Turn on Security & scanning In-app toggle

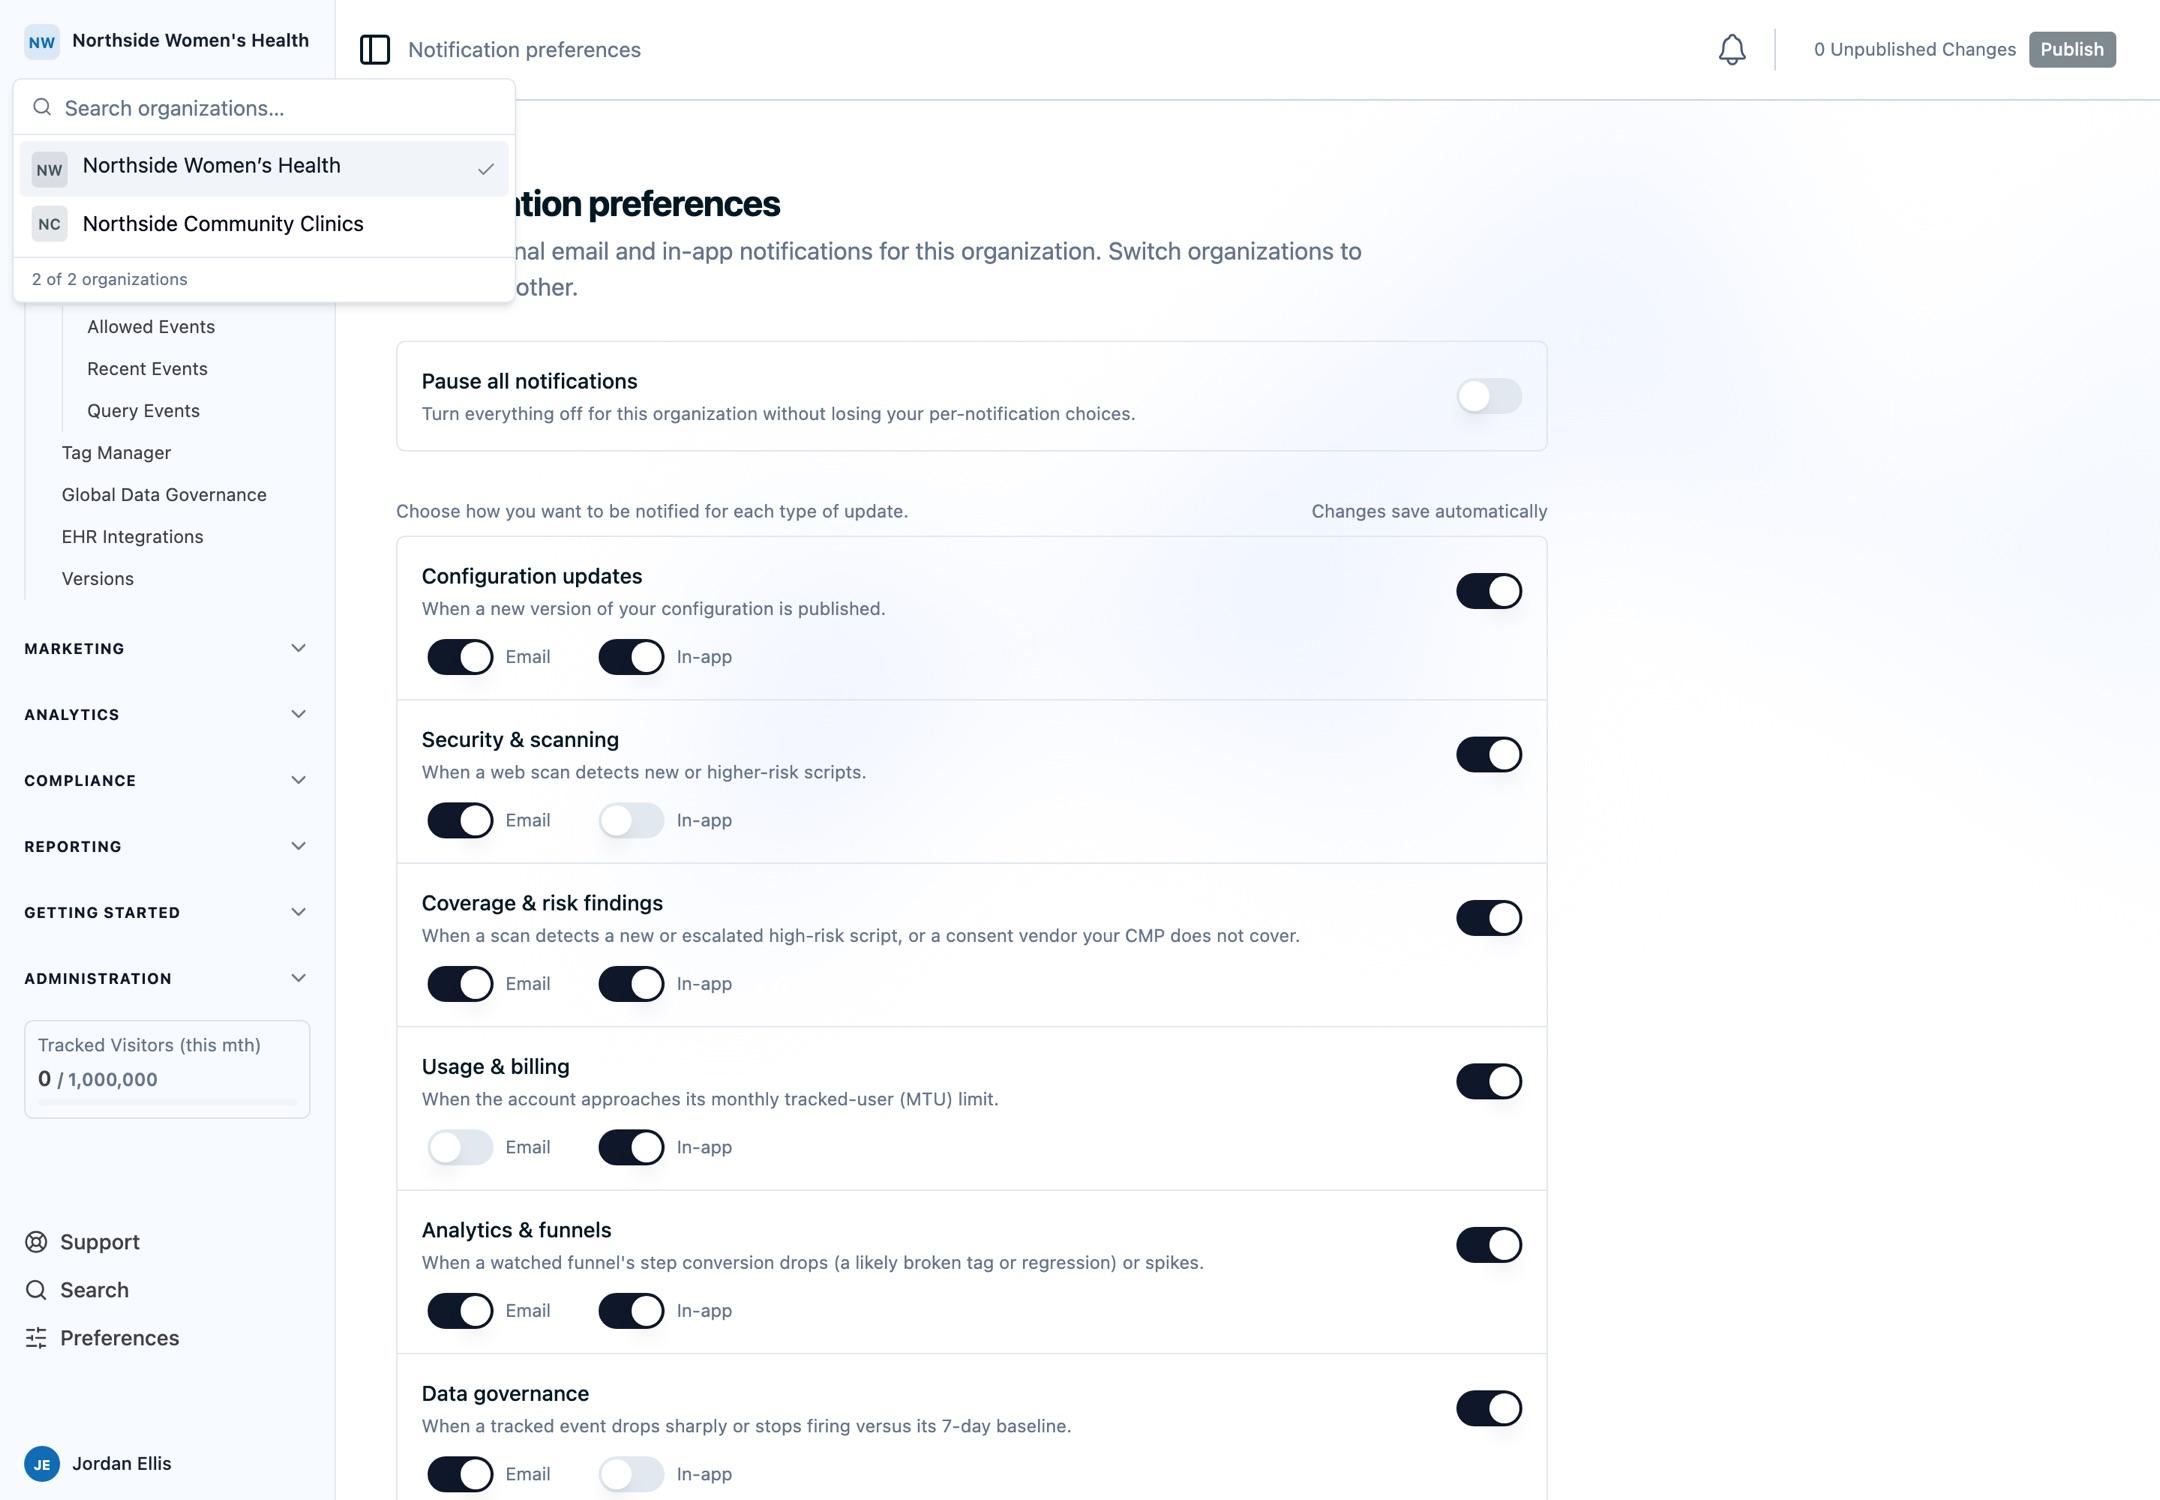[x=631, y=820]
